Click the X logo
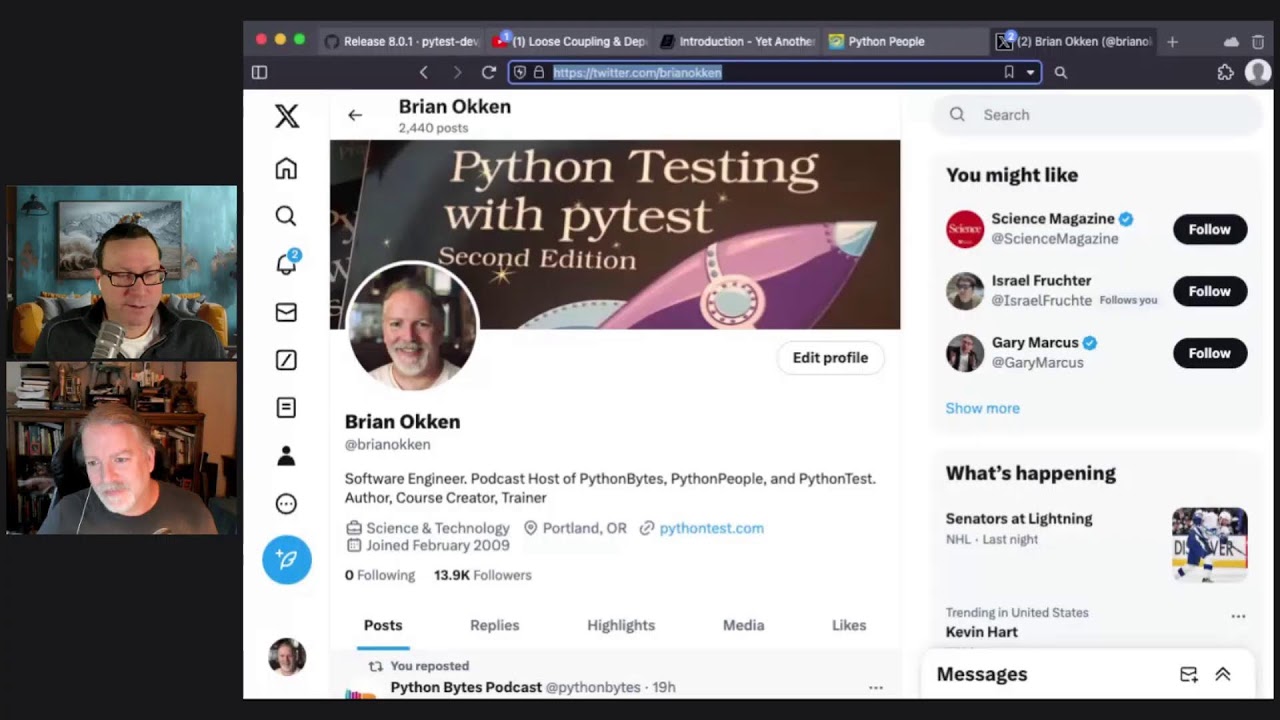The width and height of the screenshot is (1280, 720). [287, 117]
